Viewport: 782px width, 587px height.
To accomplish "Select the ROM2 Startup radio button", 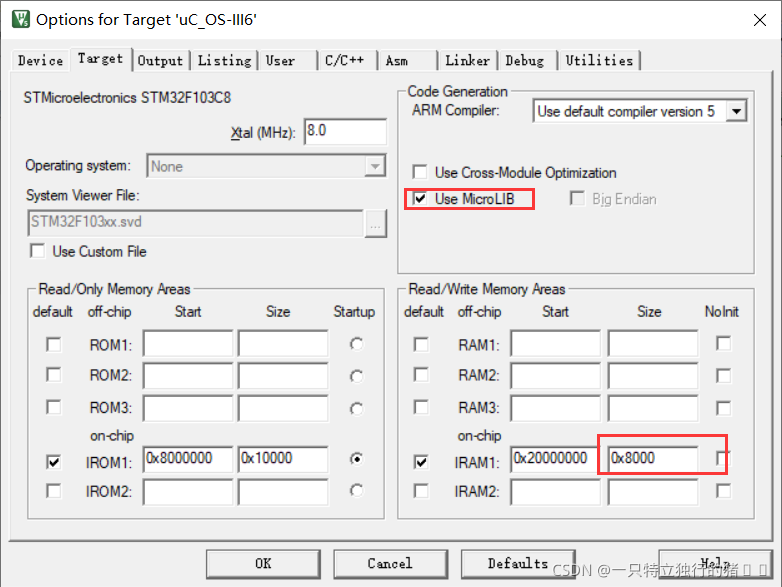I will point(356,377).
